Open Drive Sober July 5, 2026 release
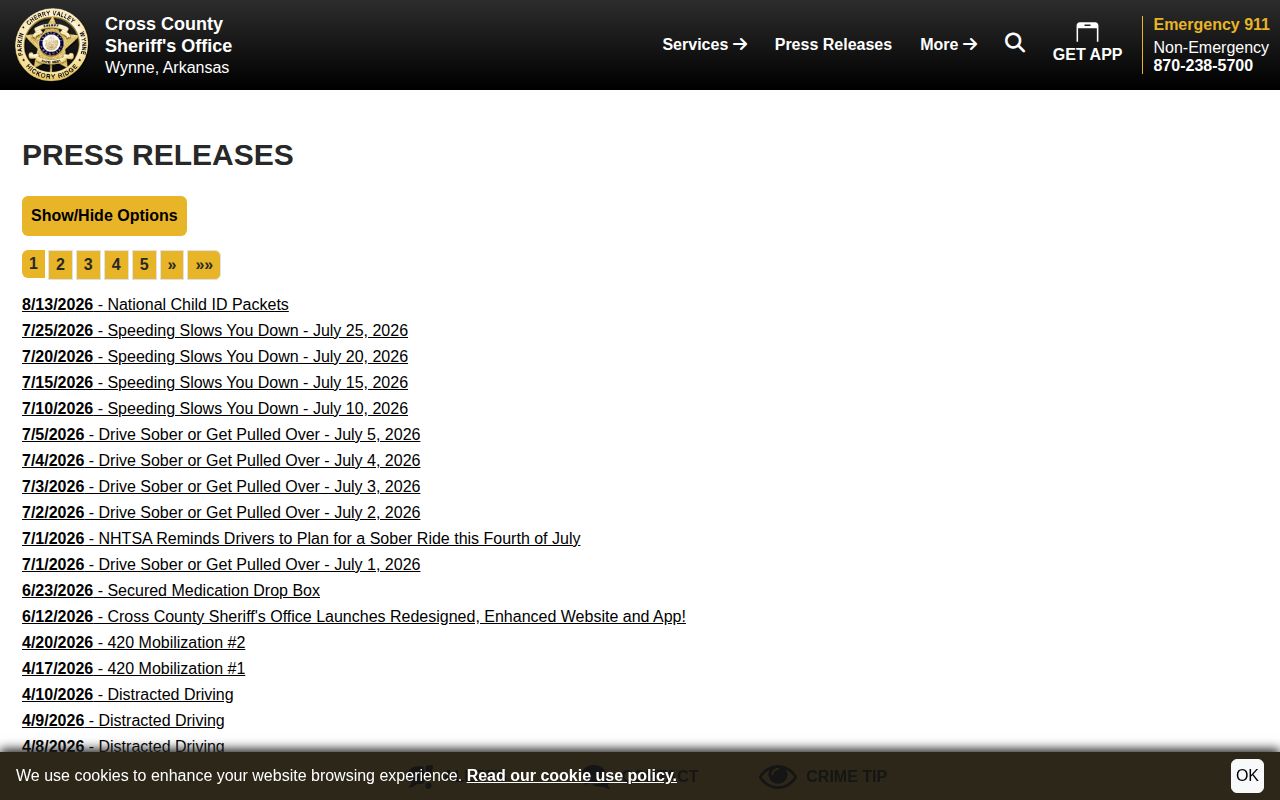 point(221,434)
